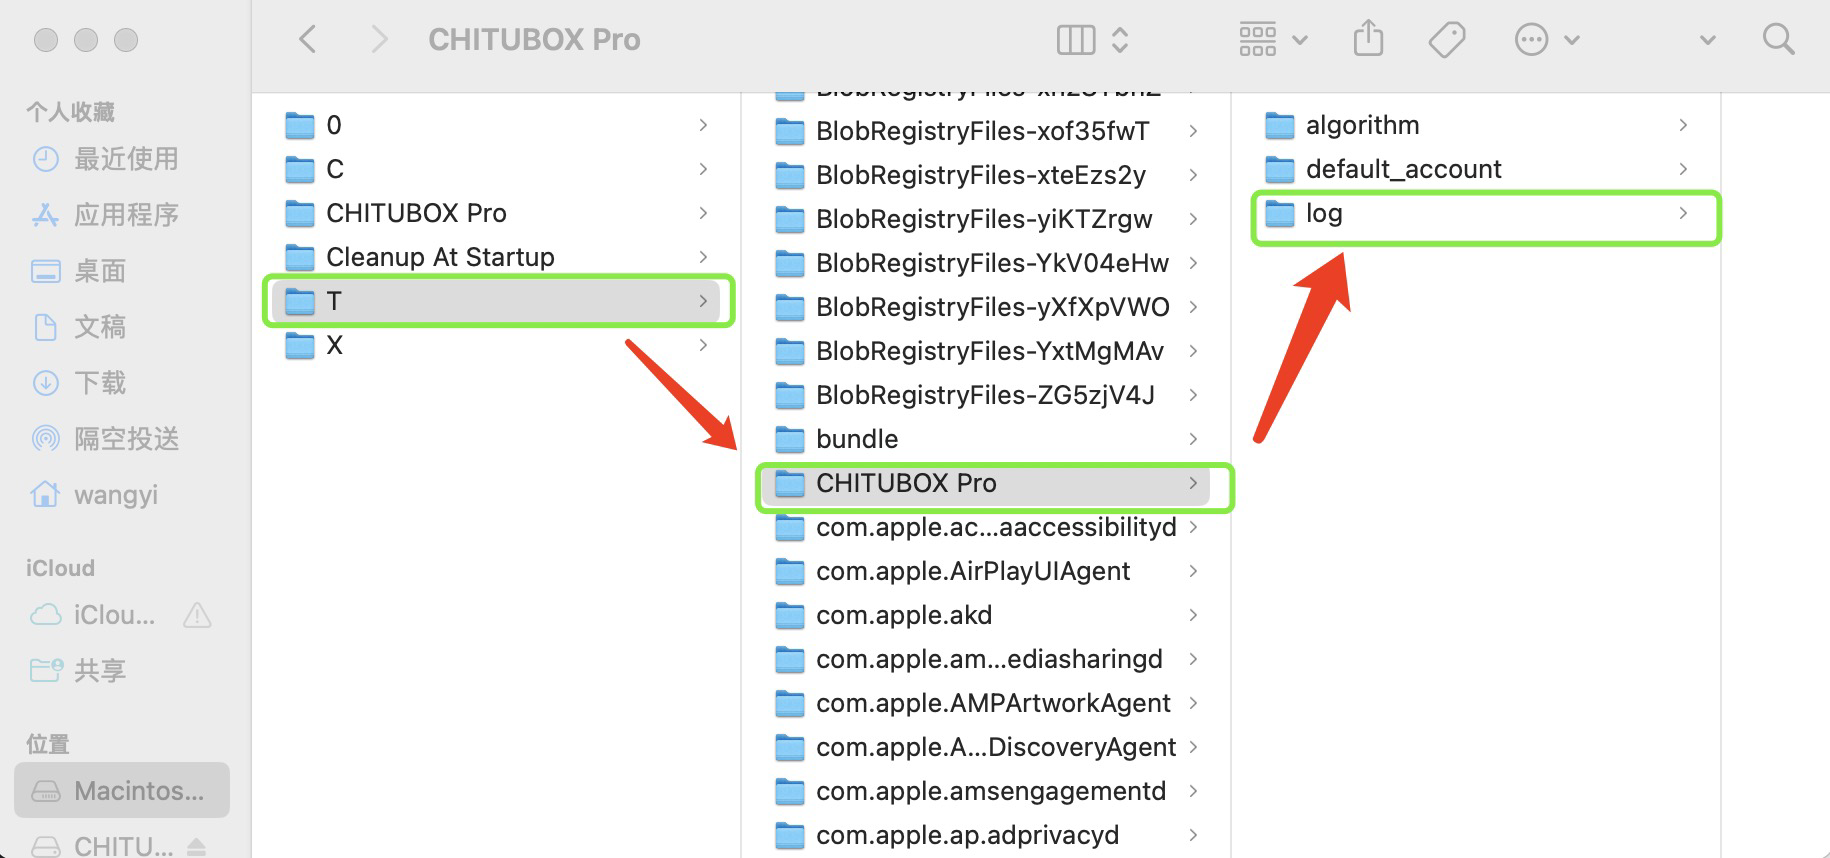Switch view using the column view icon
This screenshot has width=1830, height=858.
1076,40
